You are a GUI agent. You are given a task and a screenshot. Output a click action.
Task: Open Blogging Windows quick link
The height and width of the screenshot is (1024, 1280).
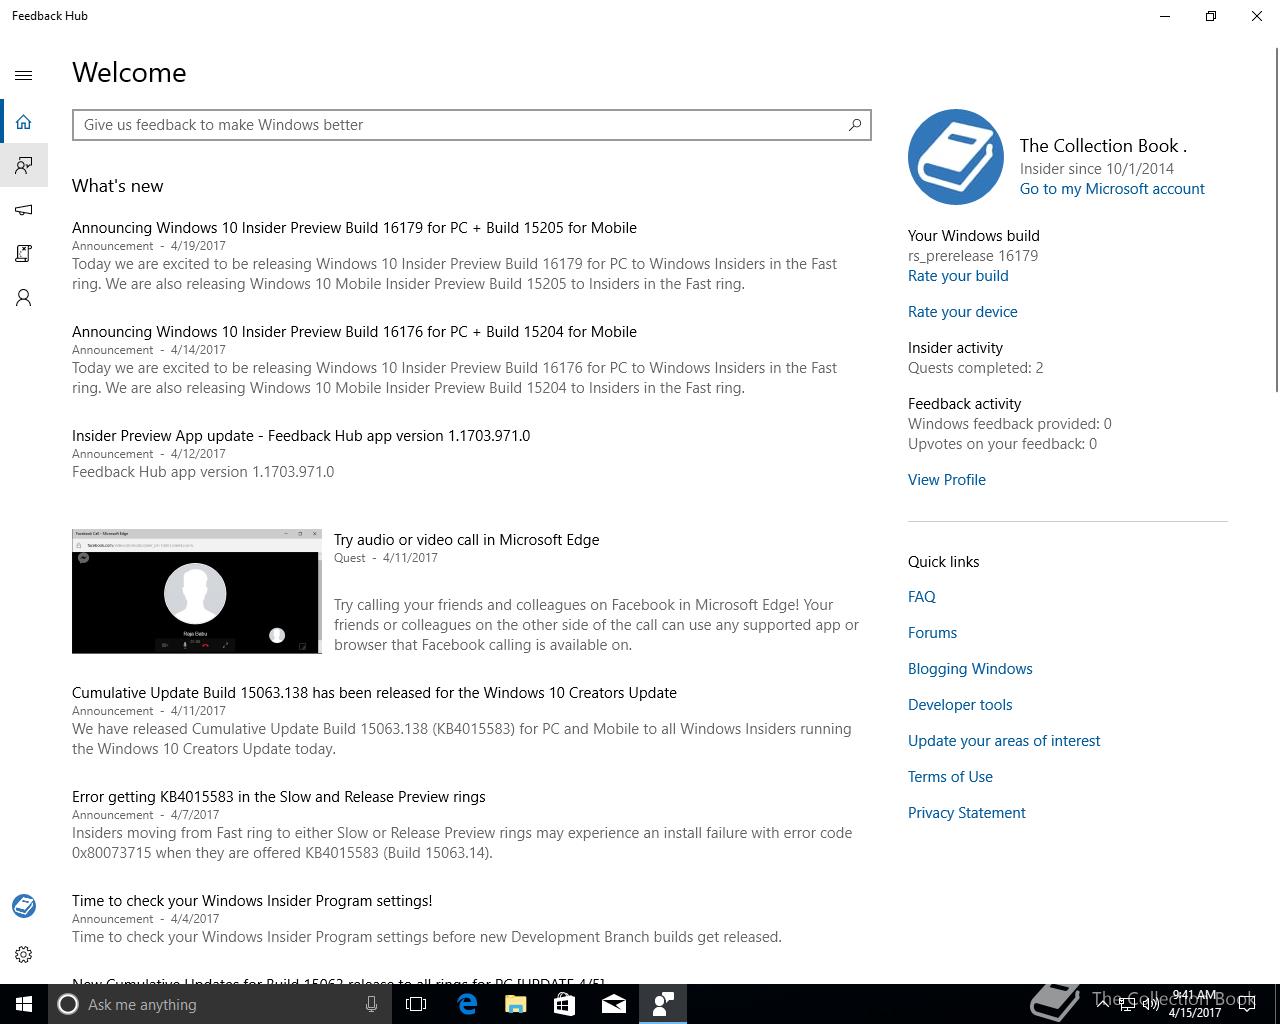[970, 669]
